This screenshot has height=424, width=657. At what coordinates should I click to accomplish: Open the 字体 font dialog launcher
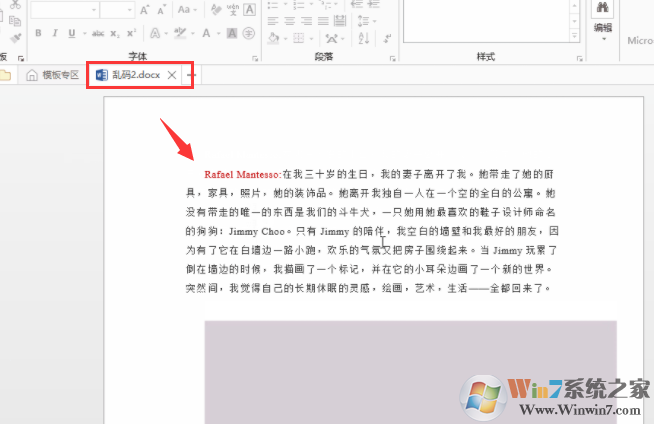(x=255, y=57)
